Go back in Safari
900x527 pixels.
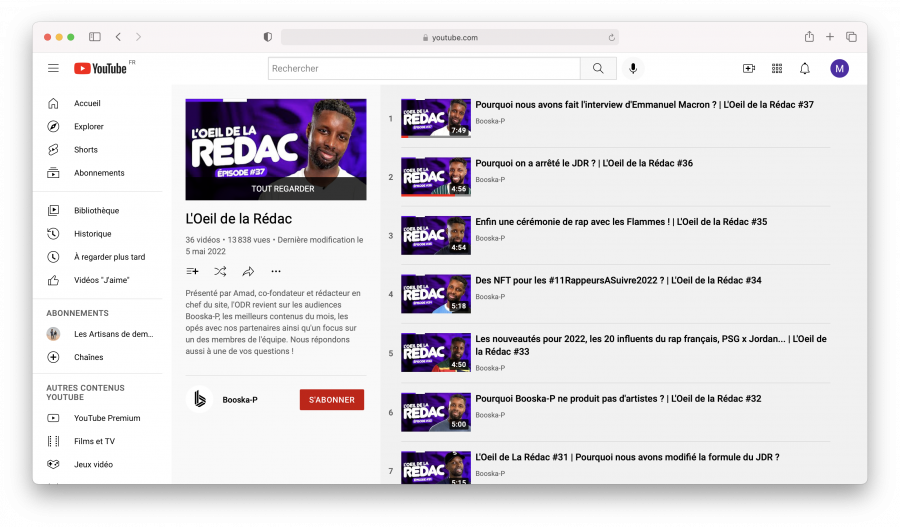118,37
